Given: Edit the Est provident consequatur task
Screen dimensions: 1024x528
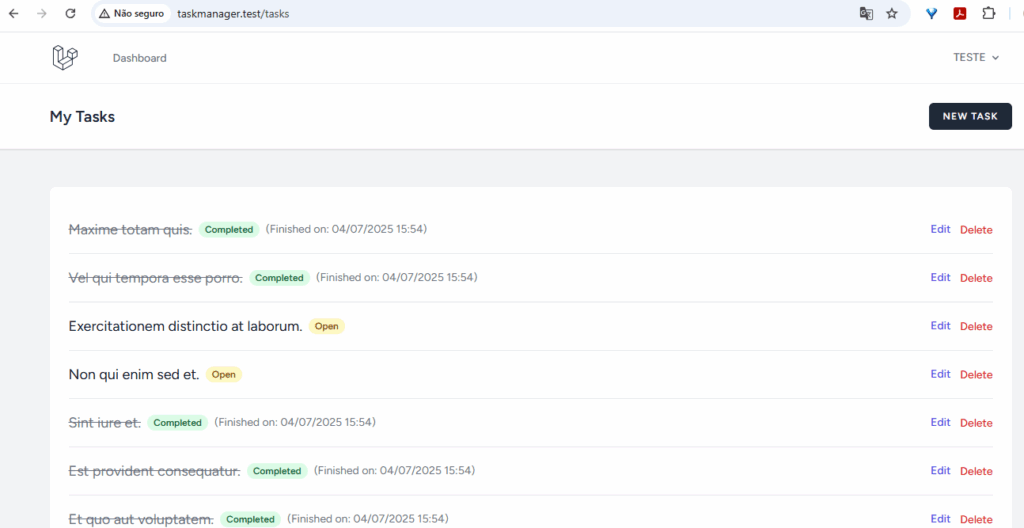Looking at the screenshot, I should point(940,470).
